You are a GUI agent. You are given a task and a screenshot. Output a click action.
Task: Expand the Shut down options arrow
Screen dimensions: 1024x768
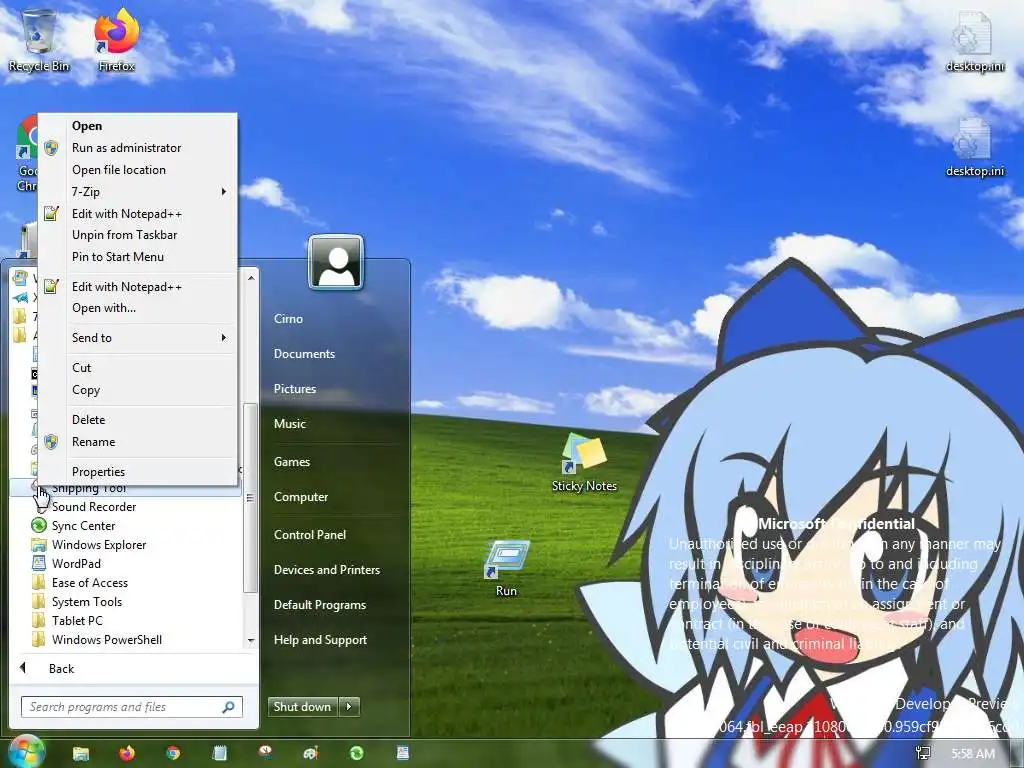tap(349, 706)
